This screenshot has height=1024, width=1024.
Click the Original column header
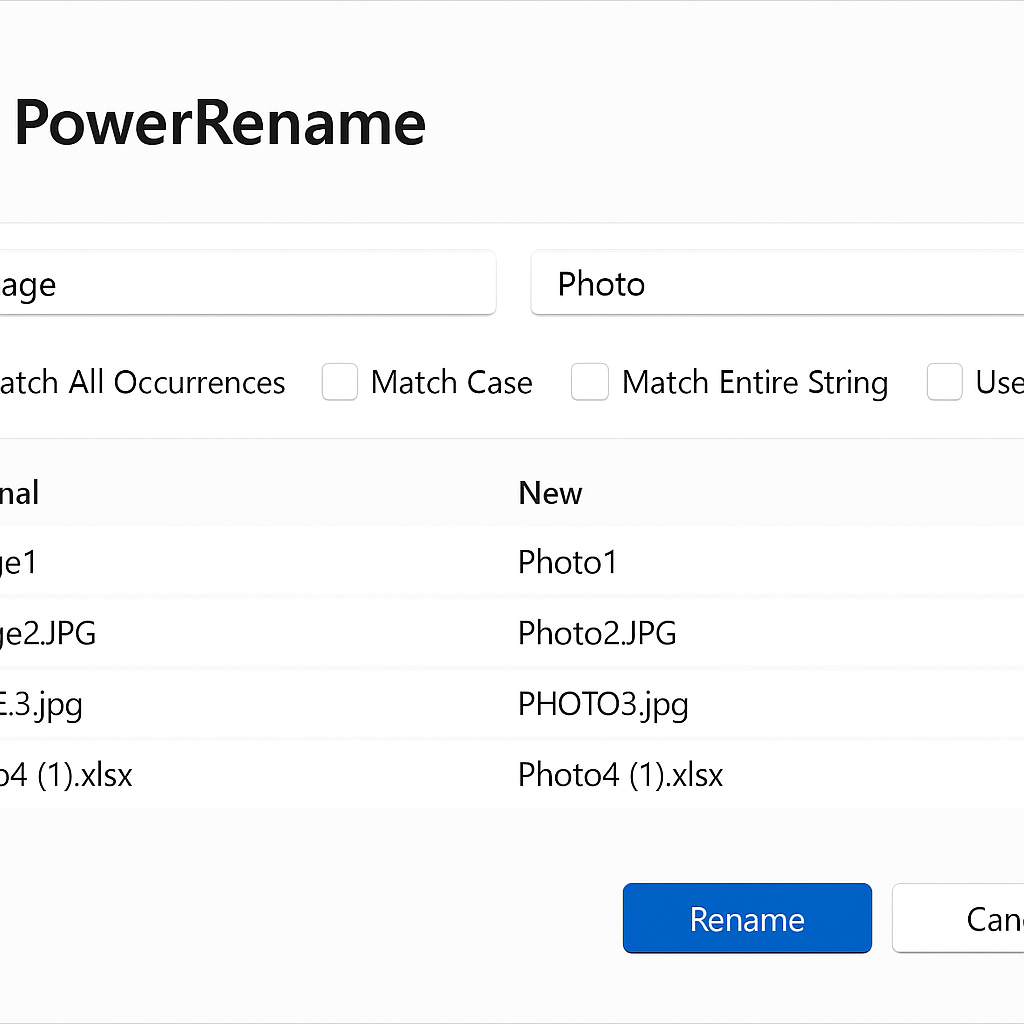[x=18, y=493]
